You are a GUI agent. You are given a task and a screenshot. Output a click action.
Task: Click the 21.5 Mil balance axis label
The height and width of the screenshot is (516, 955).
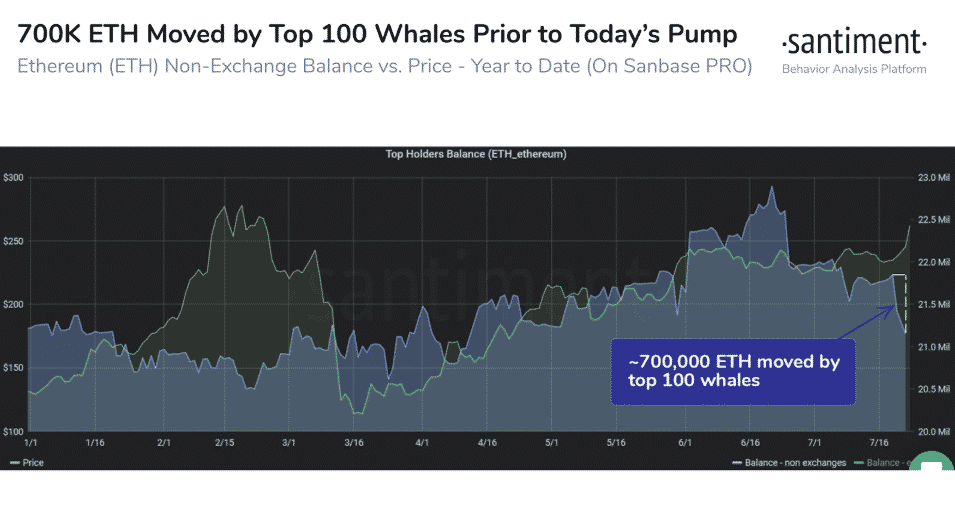point(932,305)
